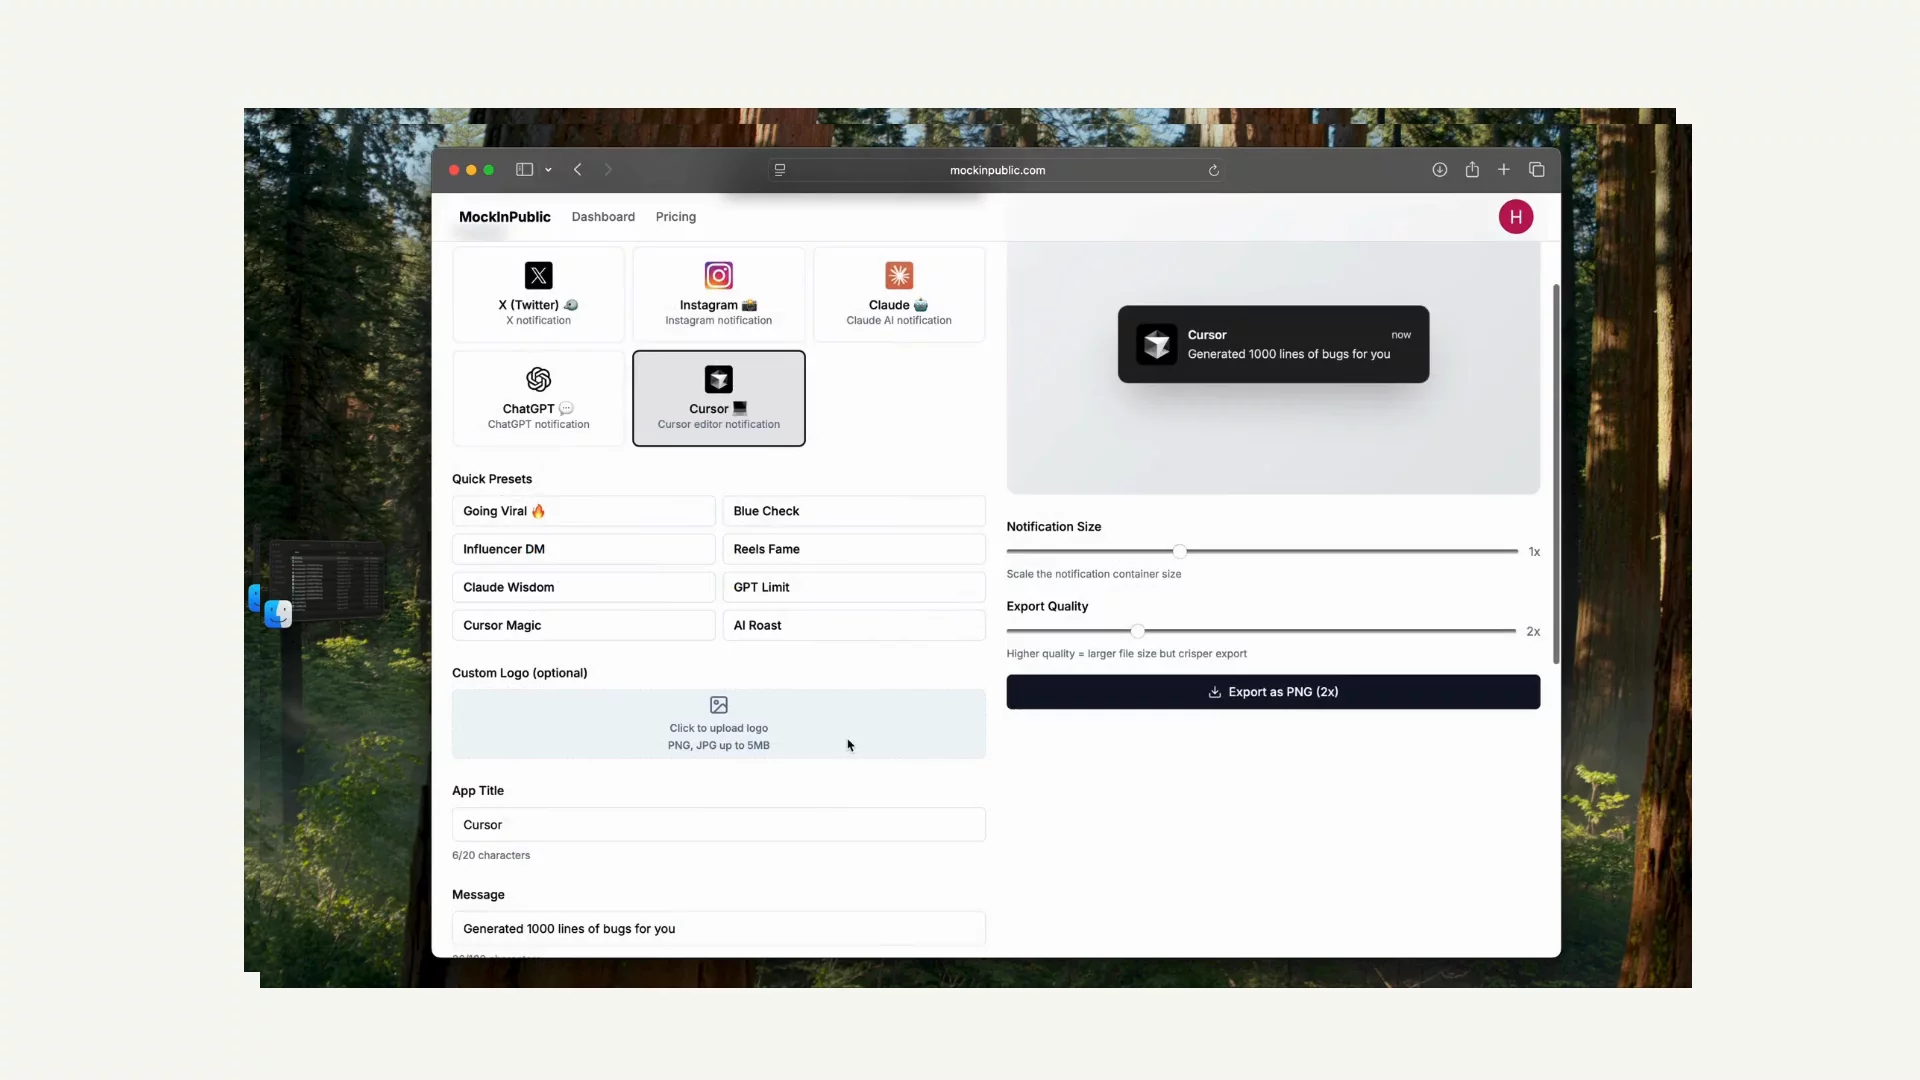Select the Claude AI notification style
The height and width of the screenshot is (1080, 1920).
point(898,294)
